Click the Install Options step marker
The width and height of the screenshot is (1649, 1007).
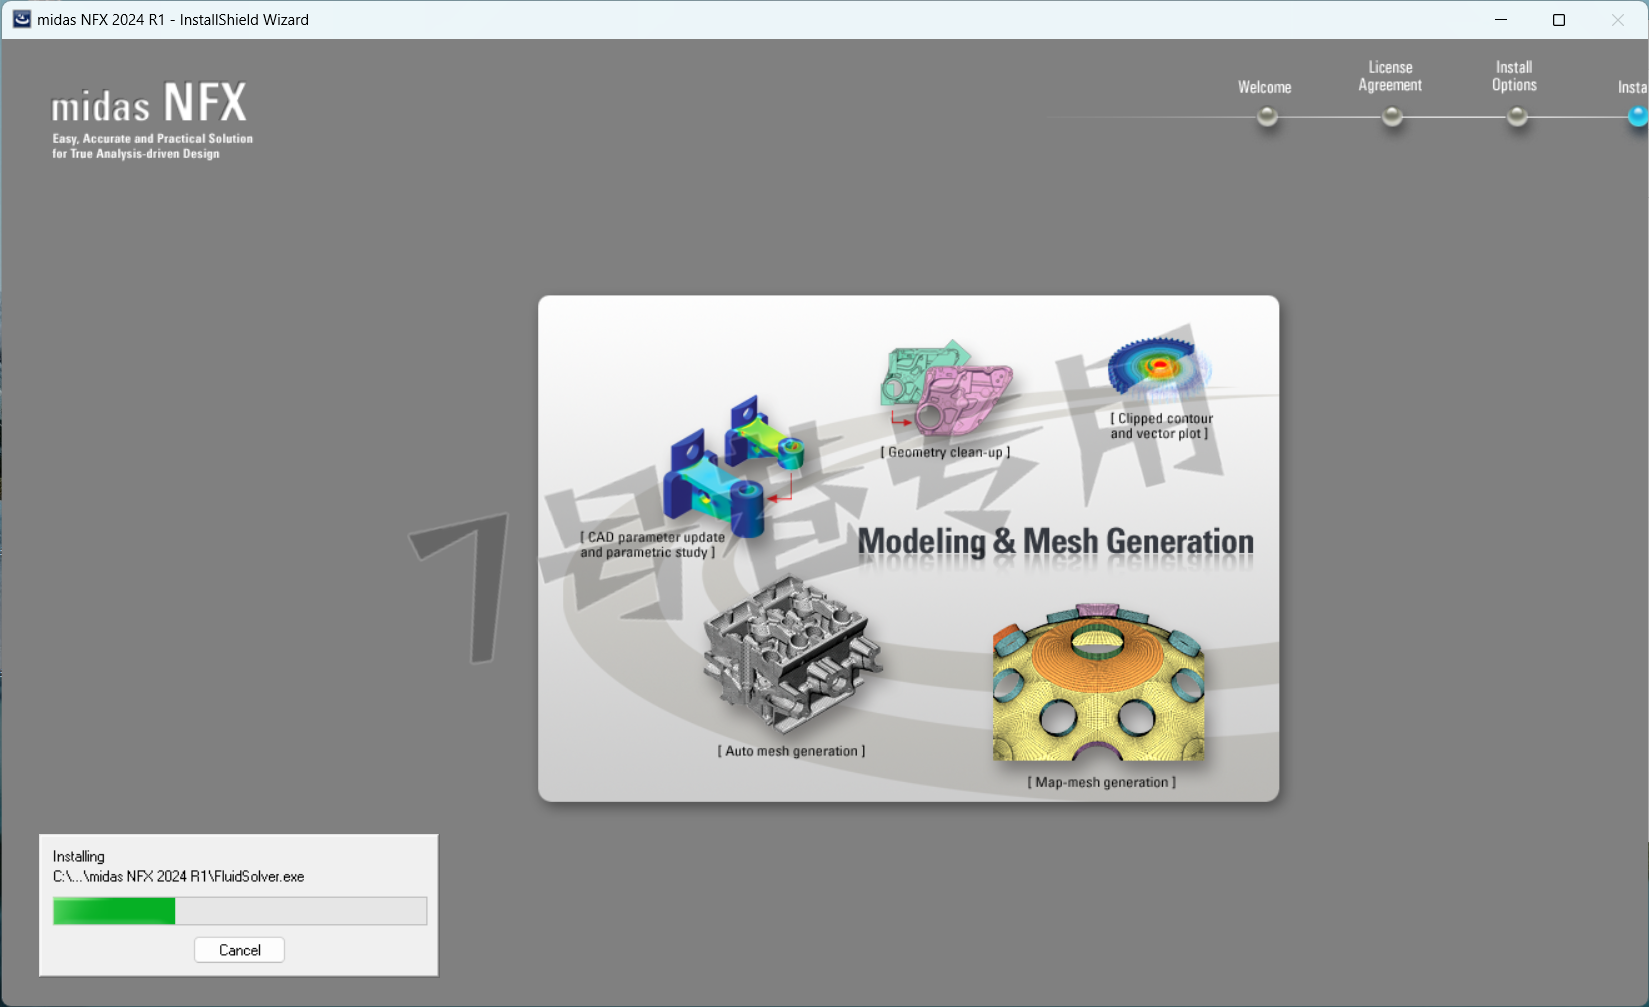pyautogui.click(x=1517, y=117)
